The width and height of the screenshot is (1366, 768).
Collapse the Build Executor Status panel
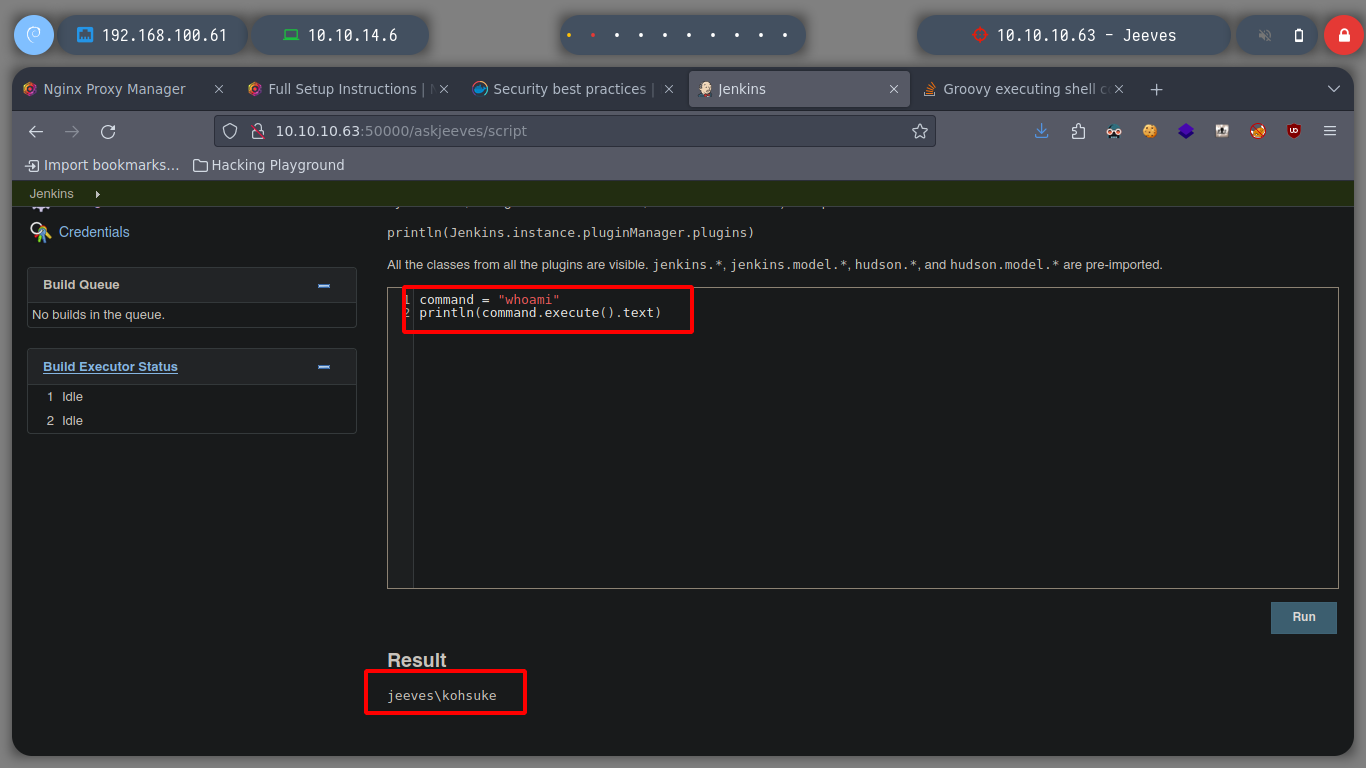324,367
